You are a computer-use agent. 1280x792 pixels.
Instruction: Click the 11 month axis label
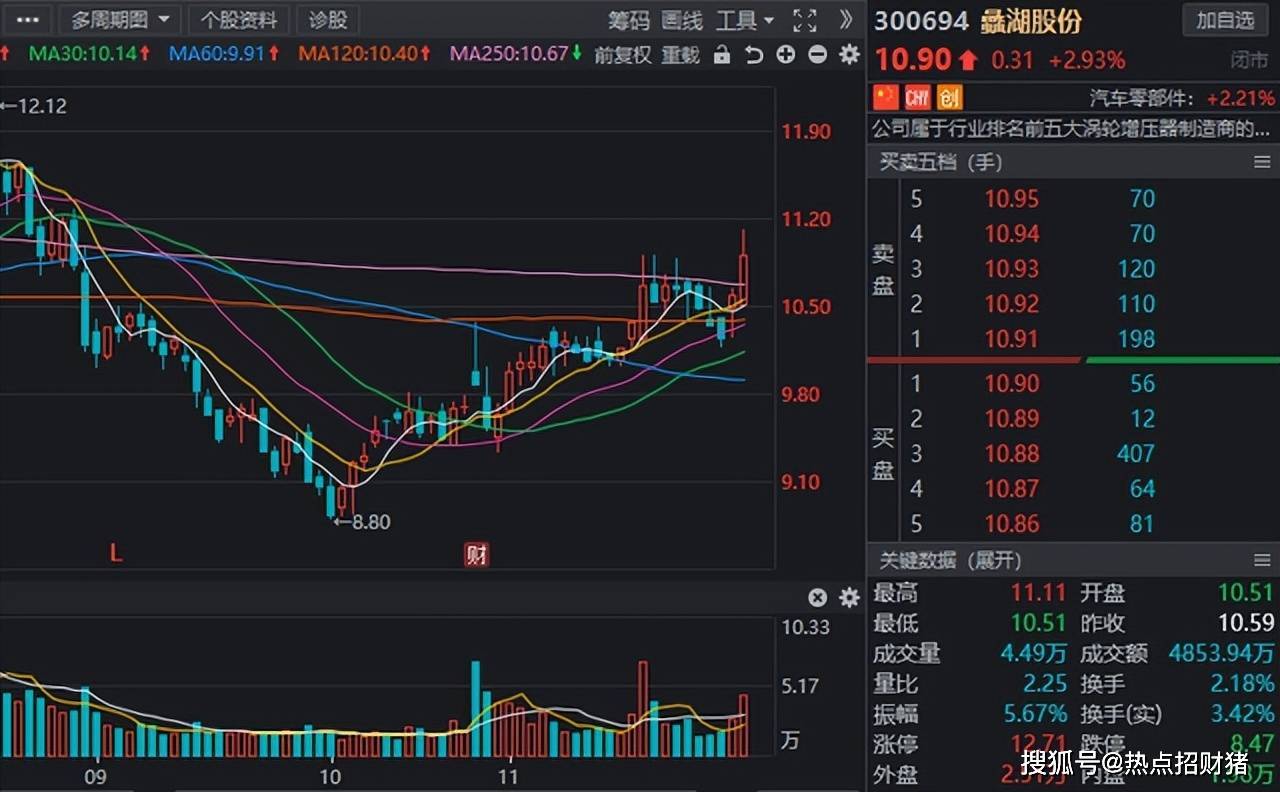tap(509, 775)
